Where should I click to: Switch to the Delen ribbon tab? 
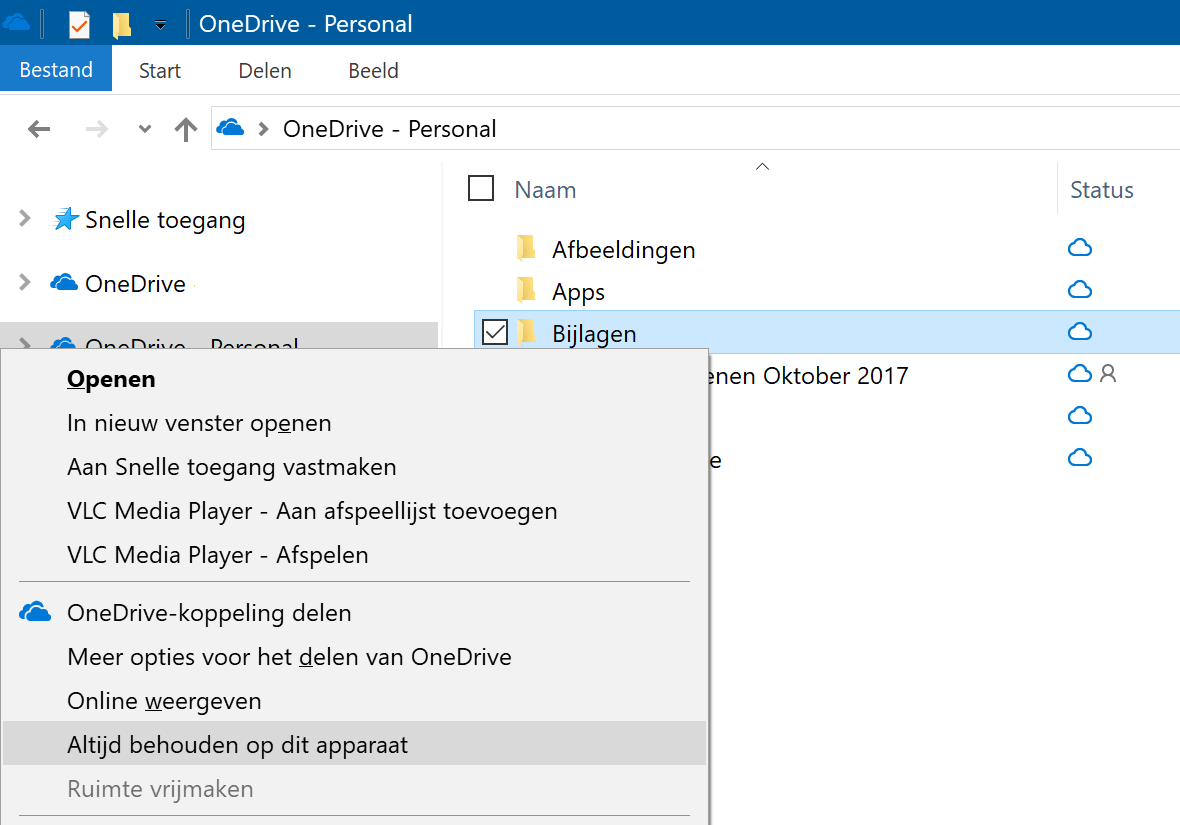pos(265,71)
